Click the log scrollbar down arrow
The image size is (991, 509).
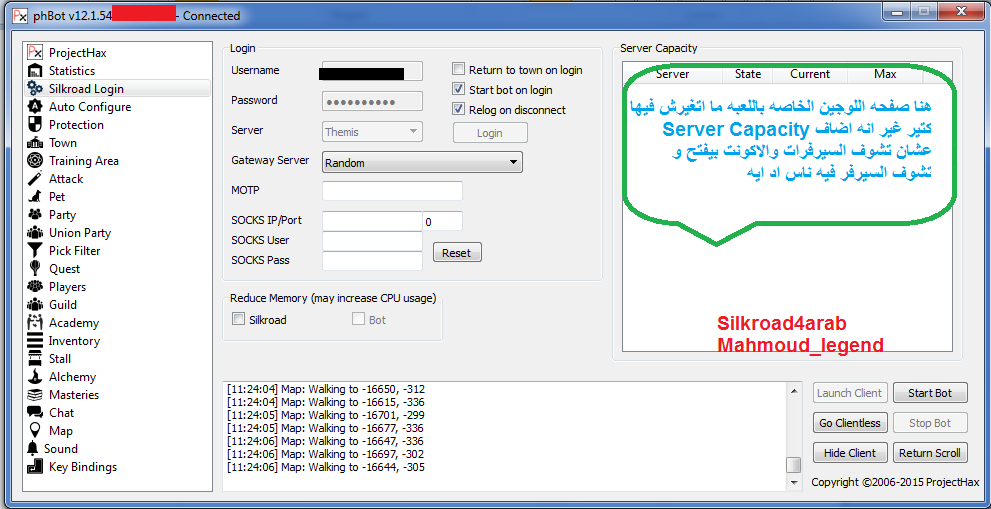pos(794,482)
